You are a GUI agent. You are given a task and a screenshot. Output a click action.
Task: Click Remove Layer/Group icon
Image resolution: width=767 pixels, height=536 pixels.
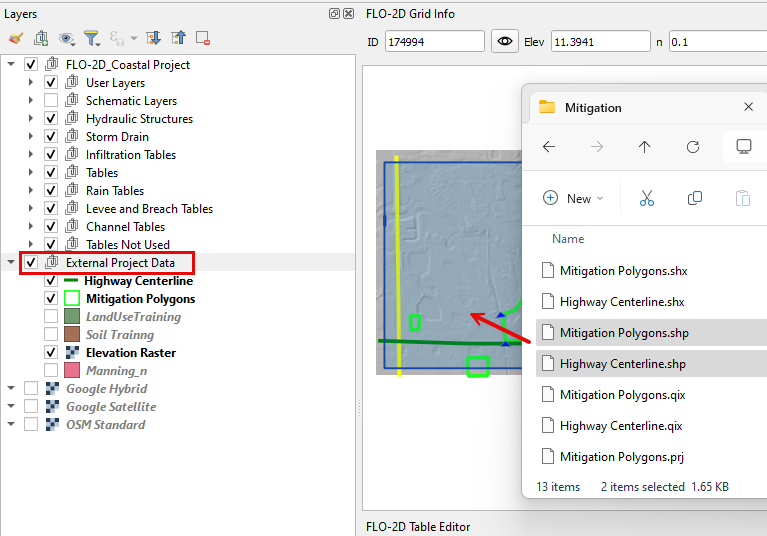[203, 38]
